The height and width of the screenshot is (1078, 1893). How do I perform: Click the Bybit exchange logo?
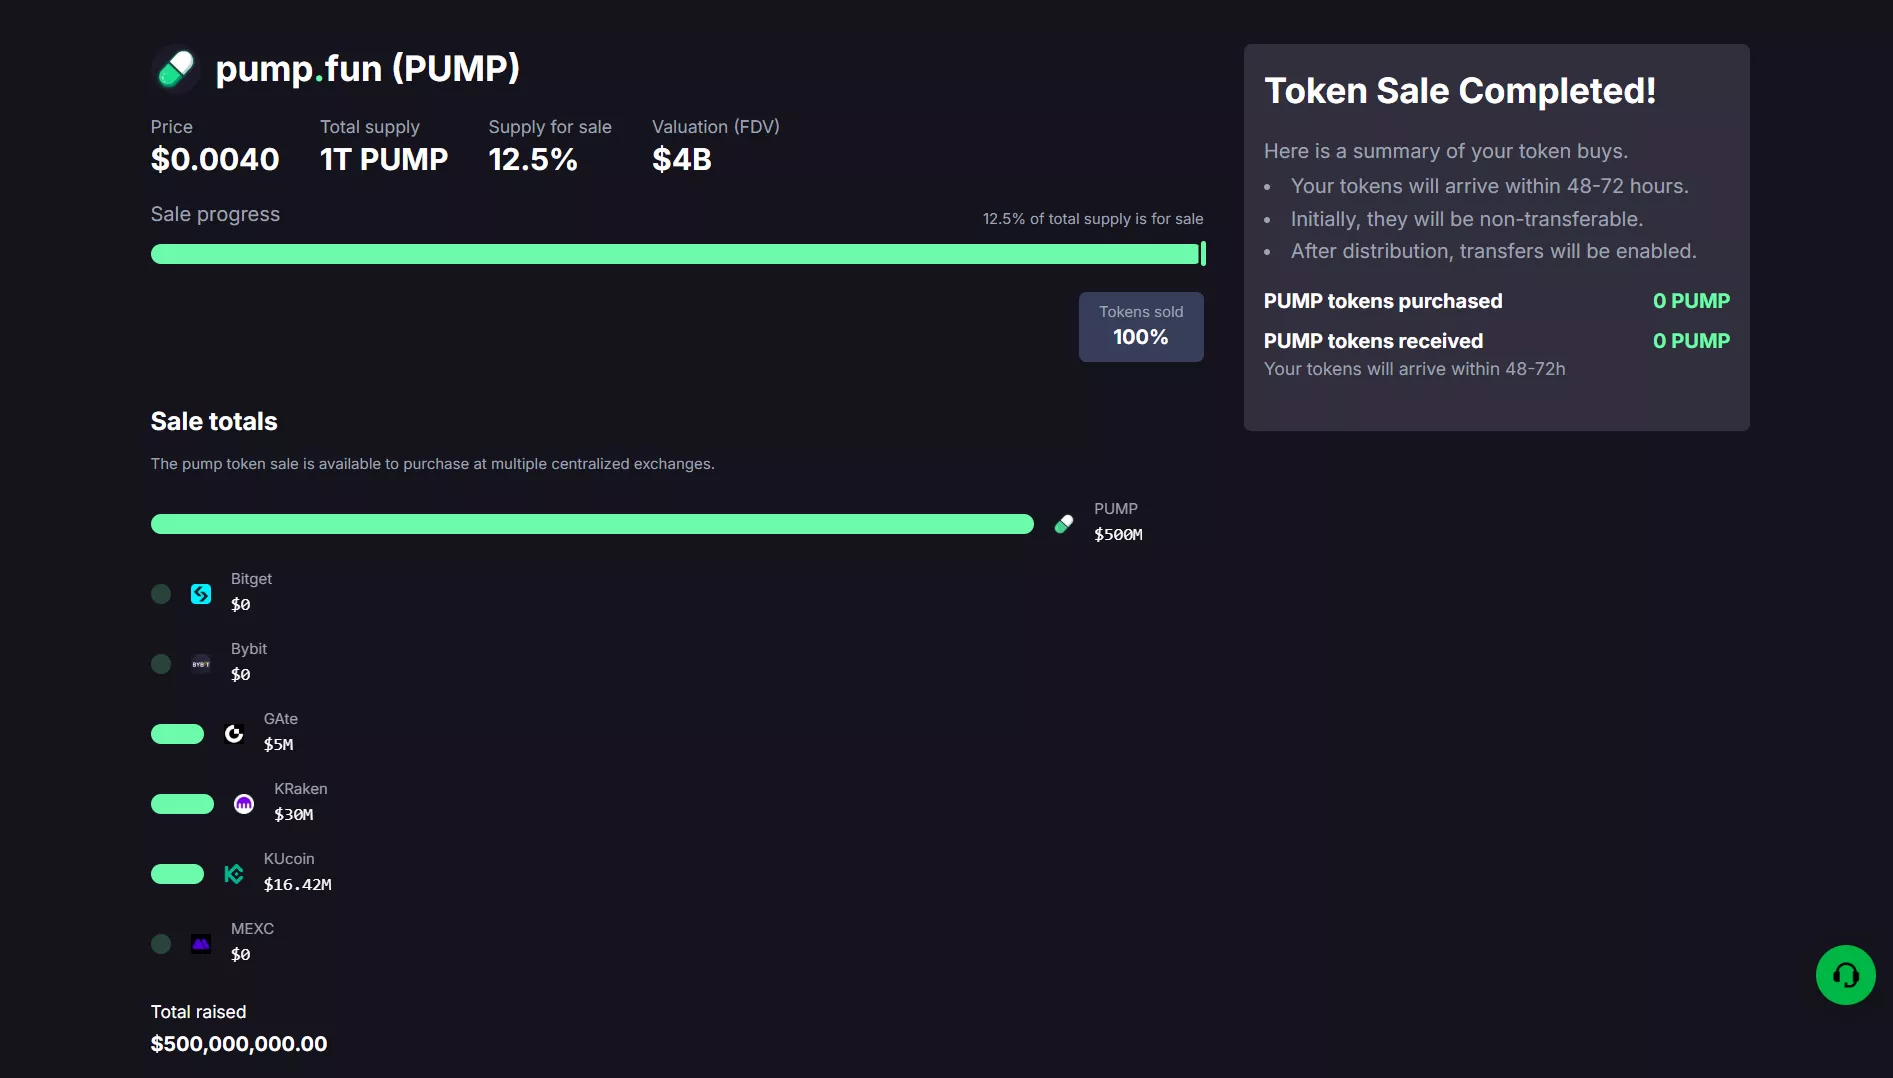201,664
